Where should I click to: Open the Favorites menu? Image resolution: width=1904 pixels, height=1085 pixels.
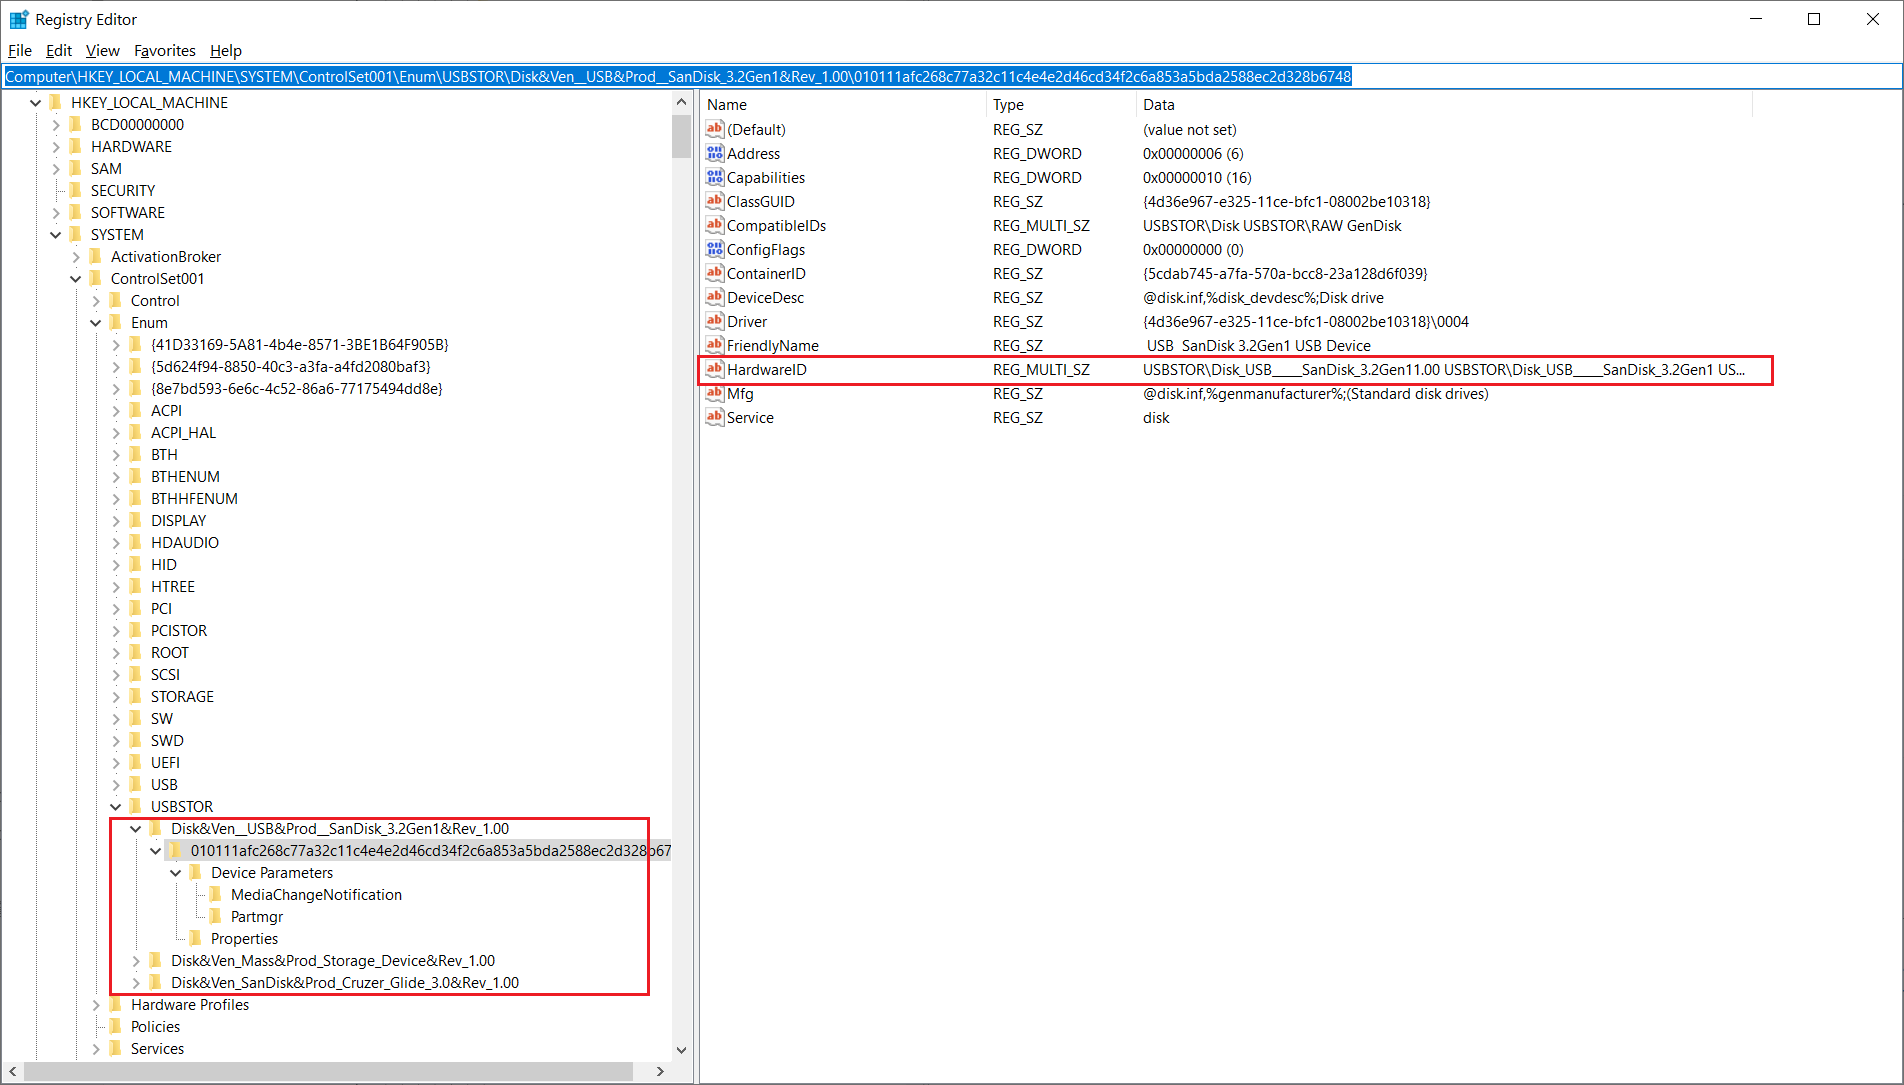[165, 50]
